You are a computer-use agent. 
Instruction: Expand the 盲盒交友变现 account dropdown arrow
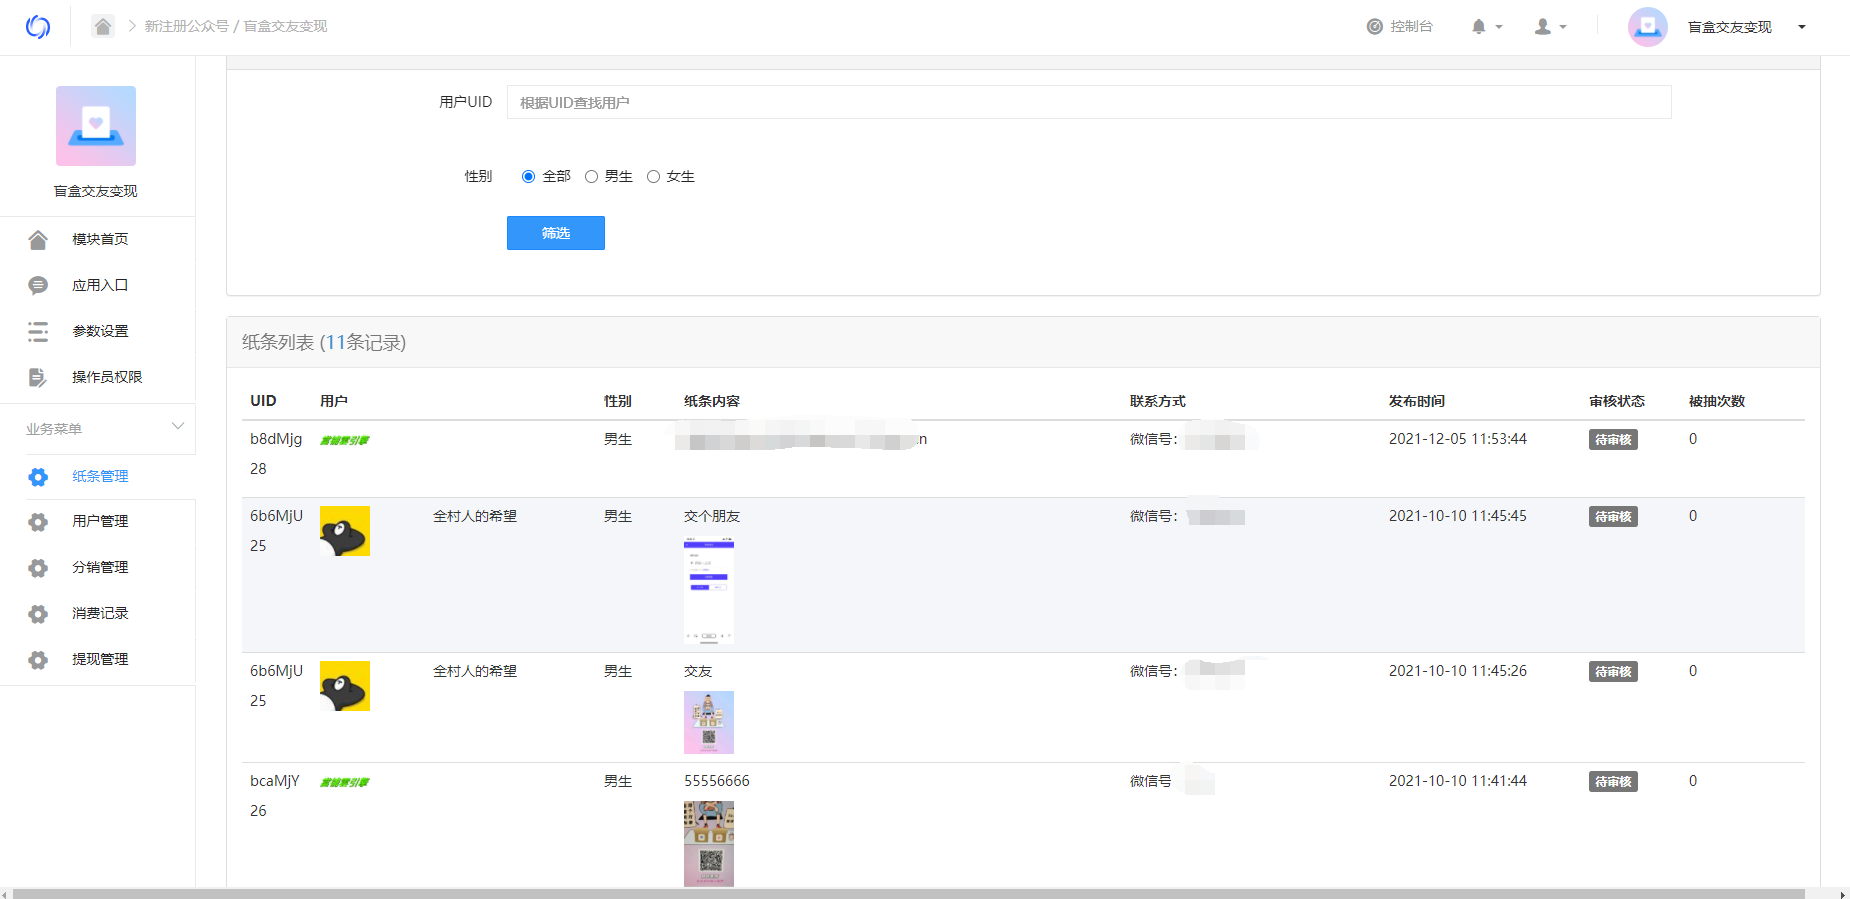(1802, 27)
